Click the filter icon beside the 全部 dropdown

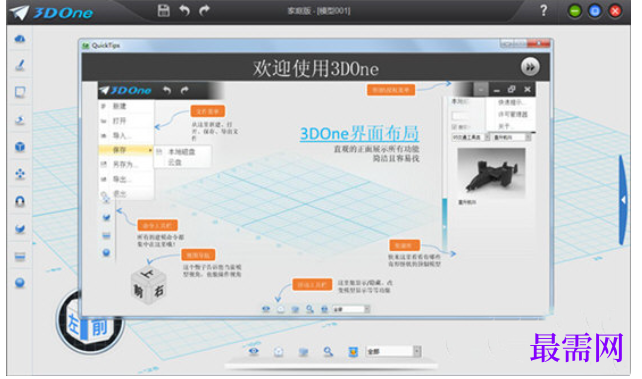tap(353, 352)
